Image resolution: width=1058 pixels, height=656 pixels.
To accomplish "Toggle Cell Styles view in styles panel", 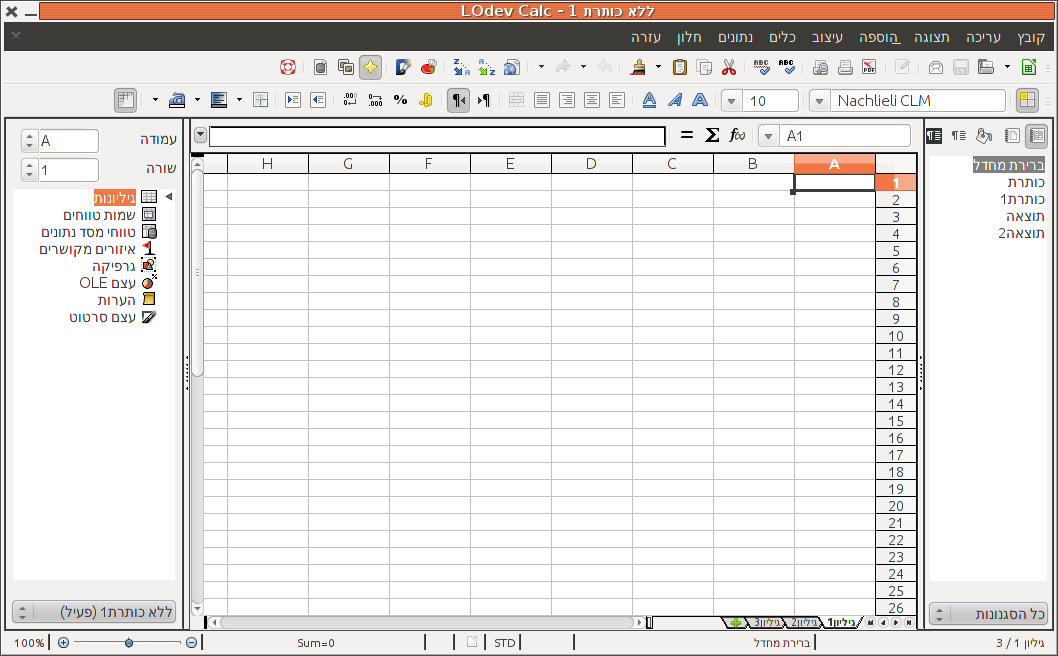I will tap(1036, 136).
